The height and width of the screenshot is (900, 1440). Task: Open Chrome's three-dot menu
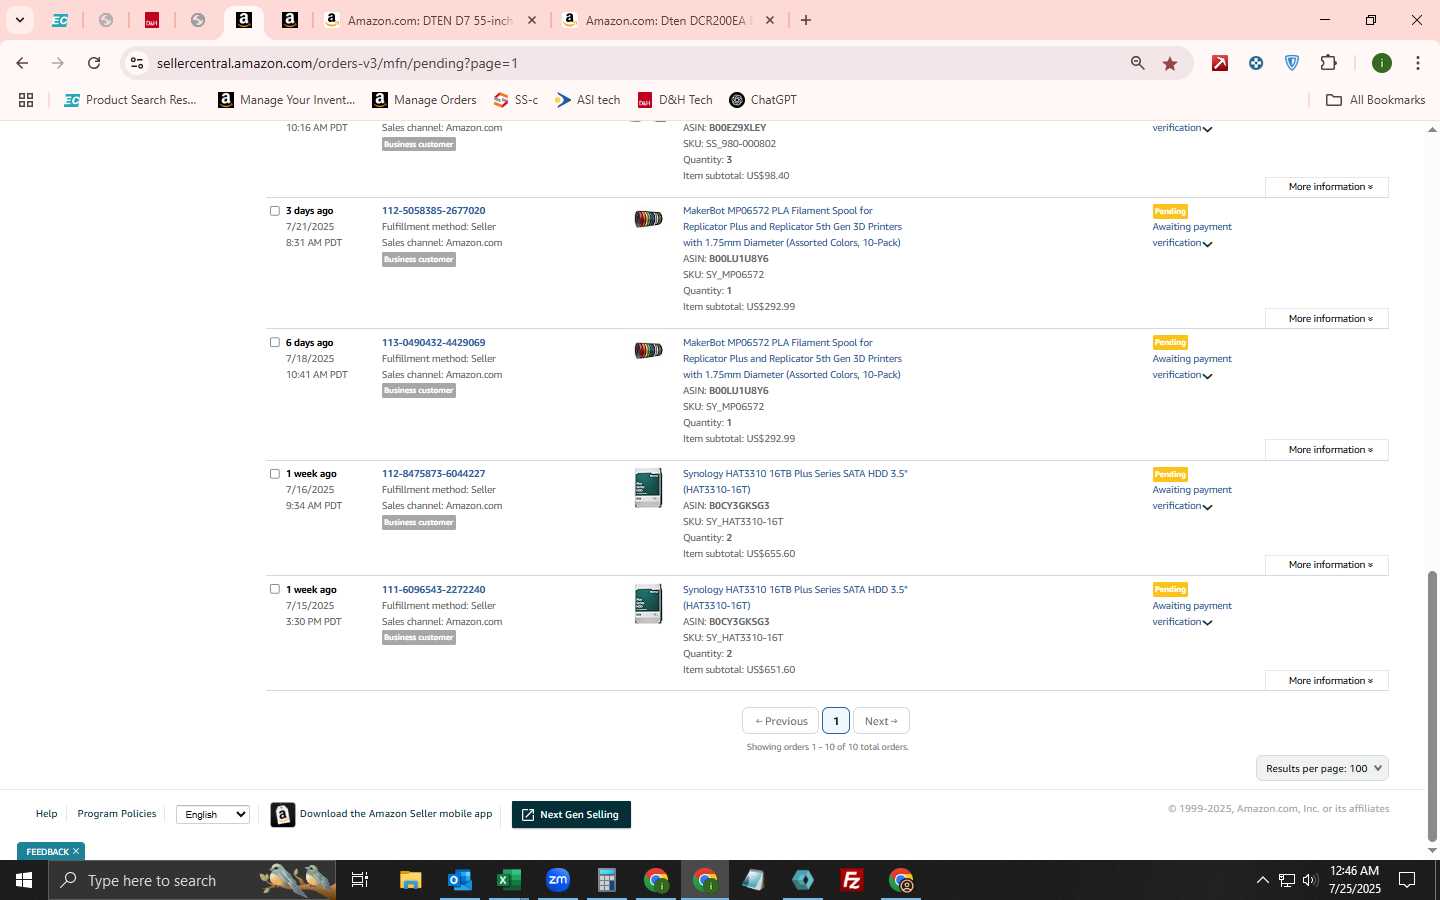click(1417, 63)
